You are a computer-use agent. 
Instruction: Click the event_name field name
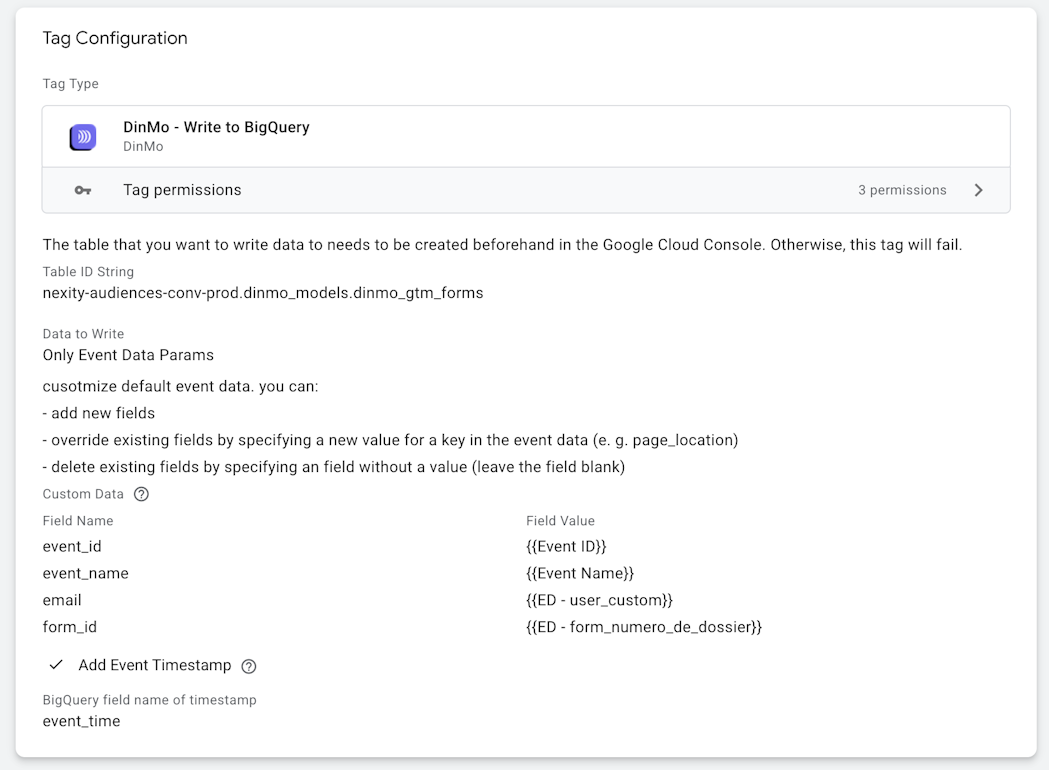click(x=86, y=573)
